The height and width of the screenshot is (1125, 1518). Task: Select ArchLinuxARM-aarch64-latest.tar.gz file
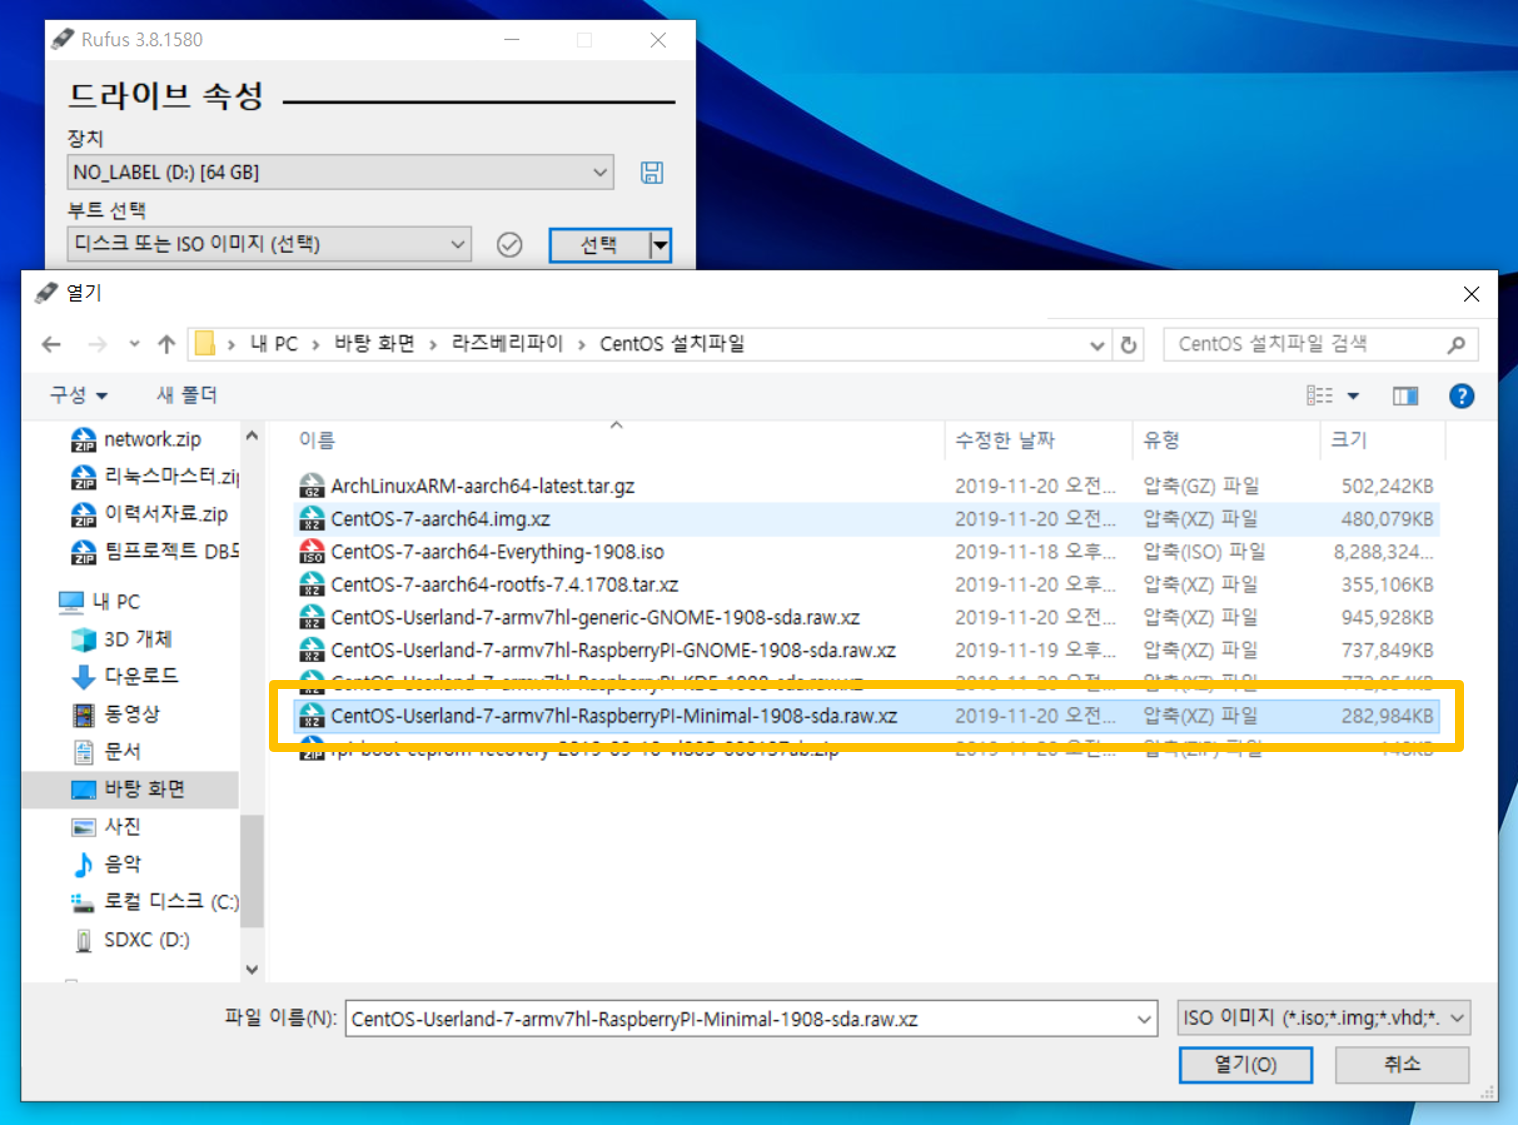pyautogui.click(x=867, y=486)
